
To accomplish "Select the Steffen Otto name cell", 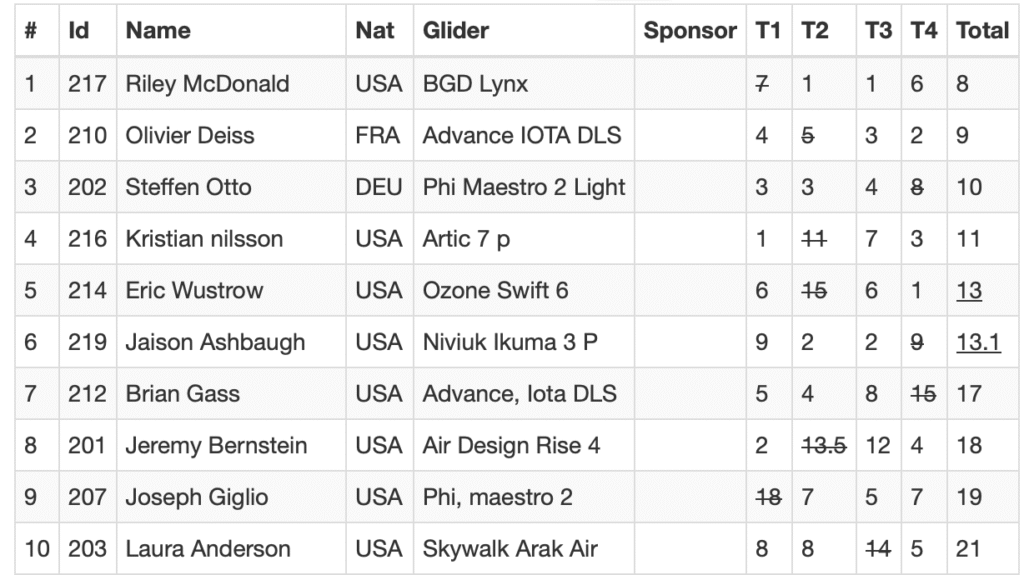I will (188, 187).
